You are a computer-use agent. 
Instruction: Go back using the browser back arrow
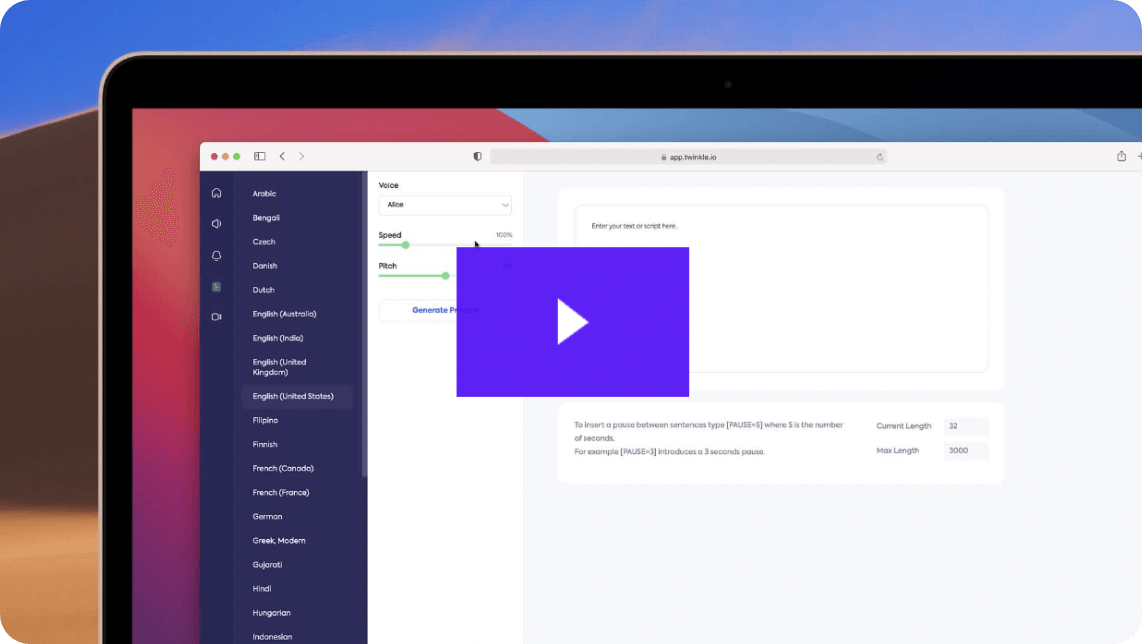click(x=282, y=156)
